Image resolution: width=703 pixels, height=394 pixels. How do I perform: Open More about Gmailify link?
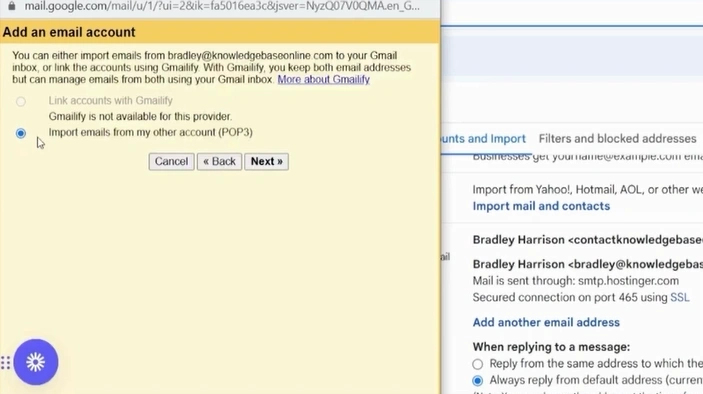pyautogui.click(x=323, y=79)
